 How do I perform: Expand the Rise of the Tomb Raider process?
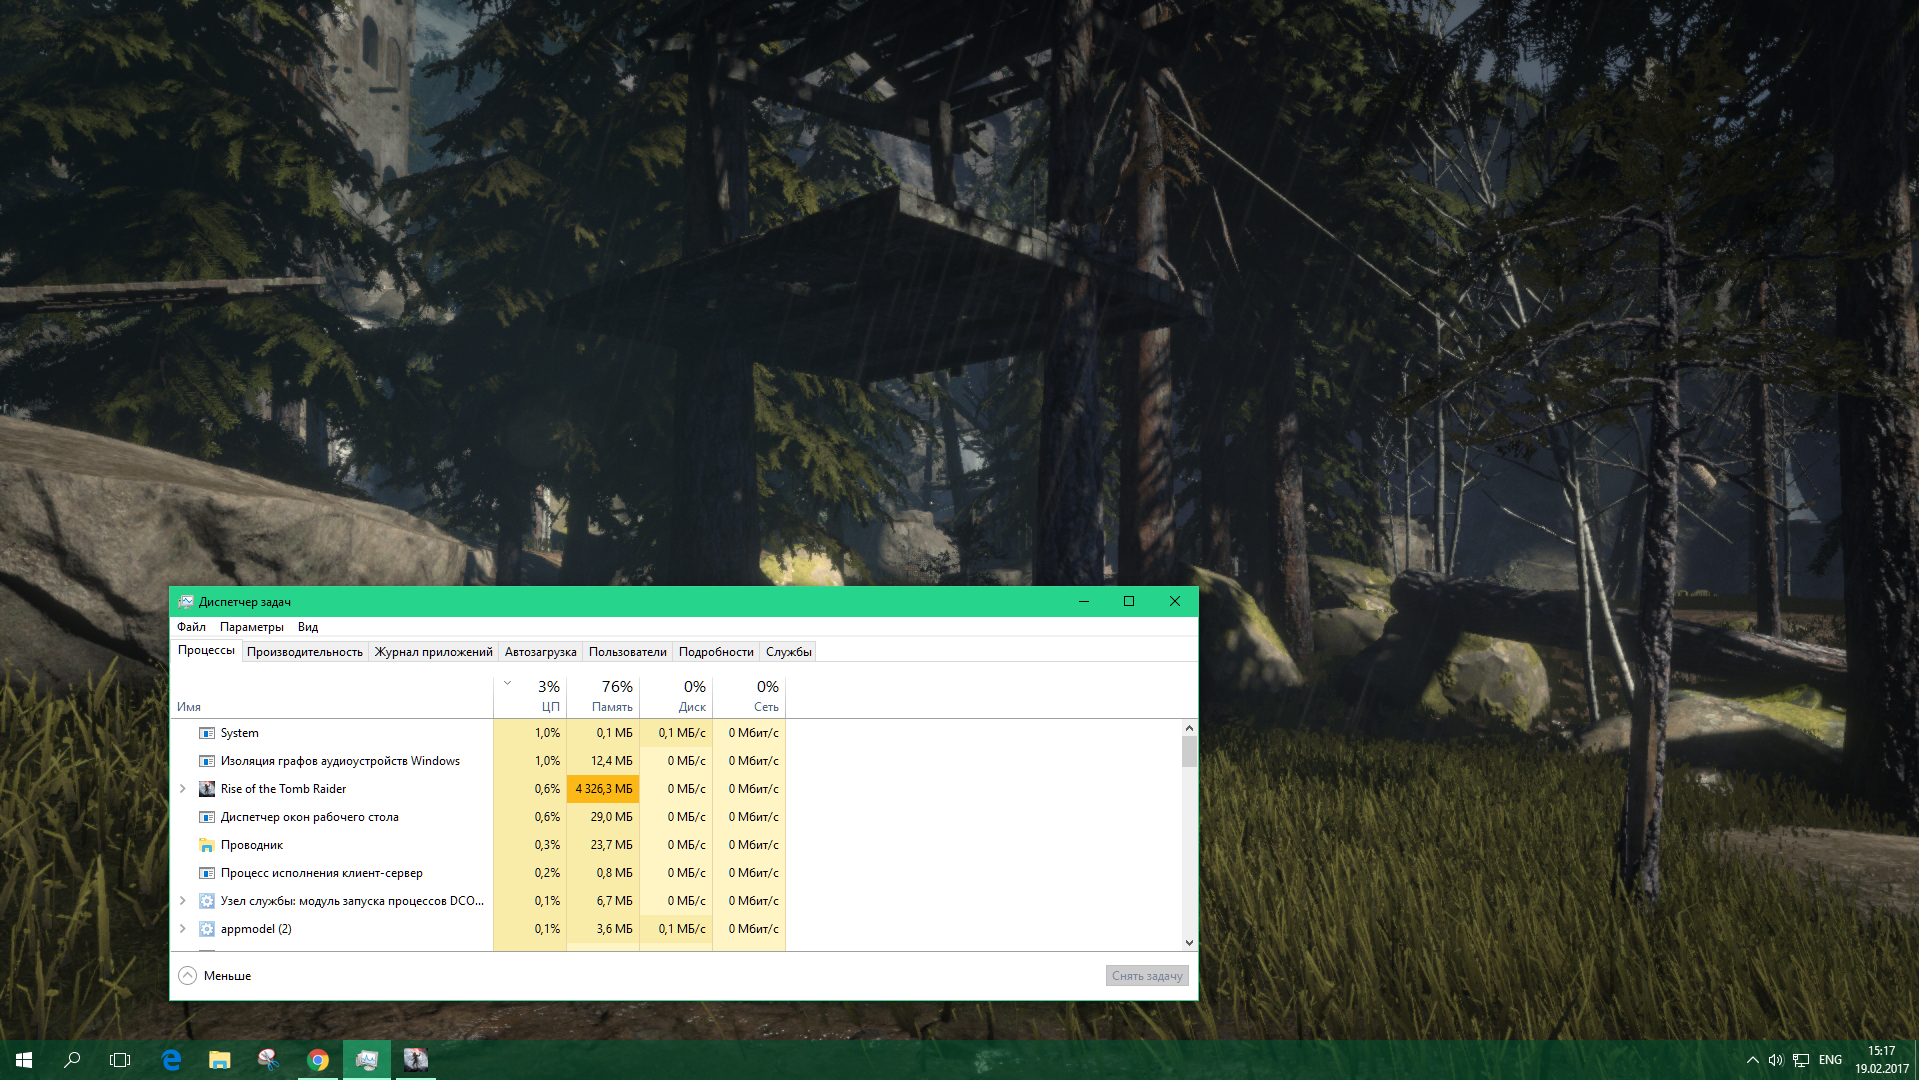pos(183,789)
